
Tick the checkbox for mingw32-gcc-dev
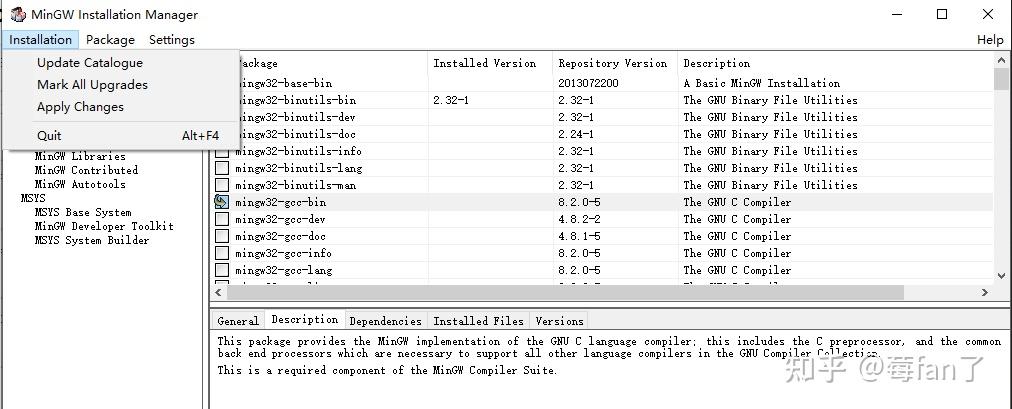pos(221,219)
